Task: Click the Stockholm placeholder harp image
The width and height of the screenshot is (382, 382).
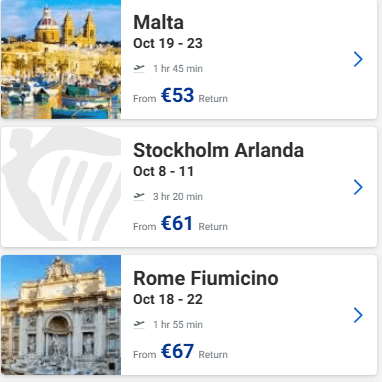Action: coord(61,187)
